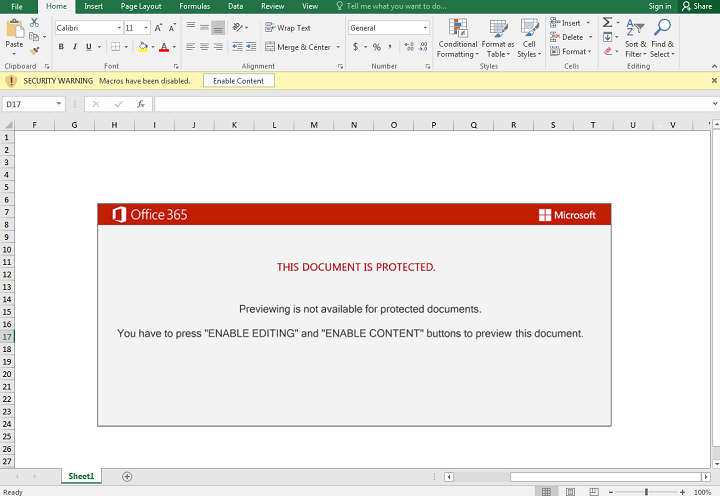This screenshot has height=496, width=720.
Task: Open Find & Select magnifier icon
Action: [662, 29]
